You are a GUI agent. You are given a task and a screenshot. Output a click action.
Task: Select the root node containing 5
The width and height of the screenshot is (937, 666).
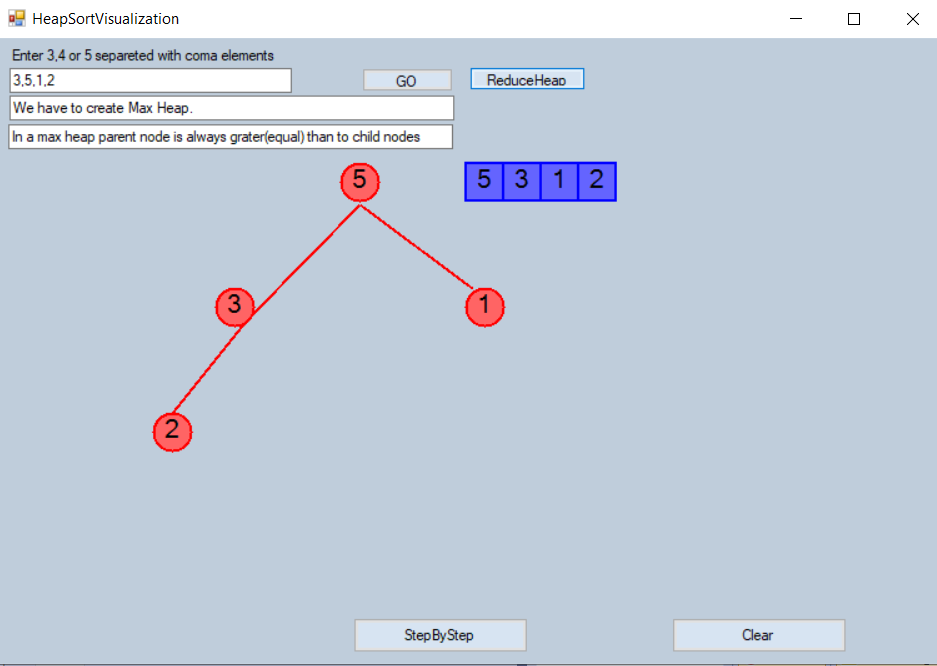coord(359,182)
